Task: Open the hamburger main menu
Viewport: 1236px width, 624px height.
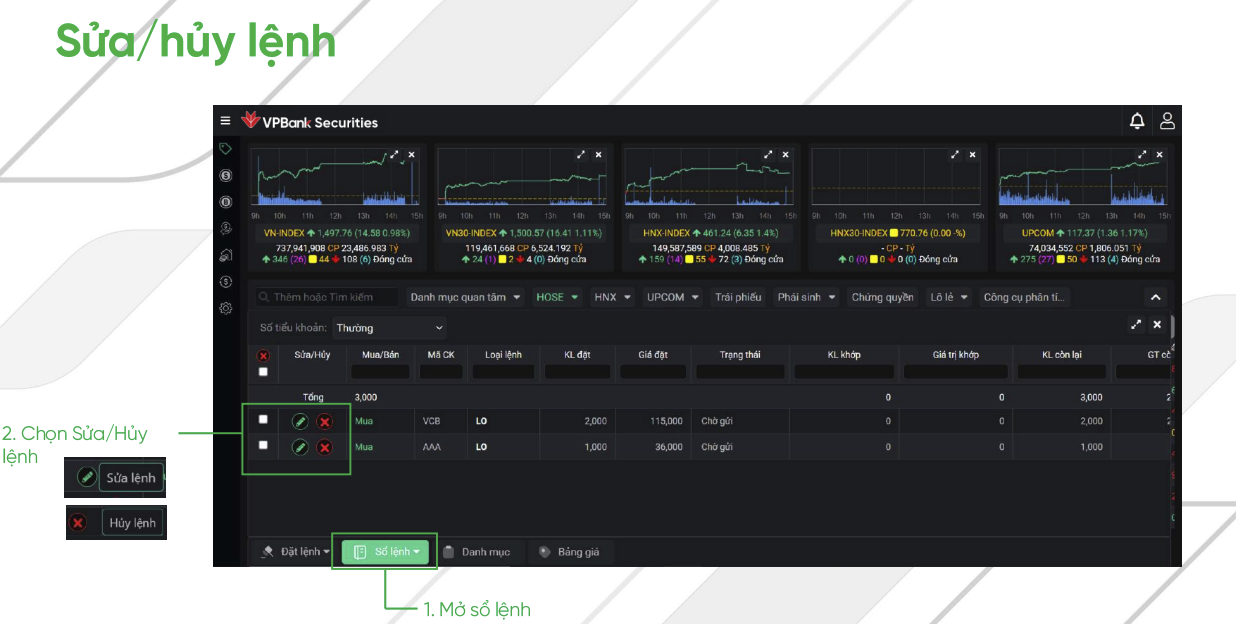Action: click(x=225, y=121)
